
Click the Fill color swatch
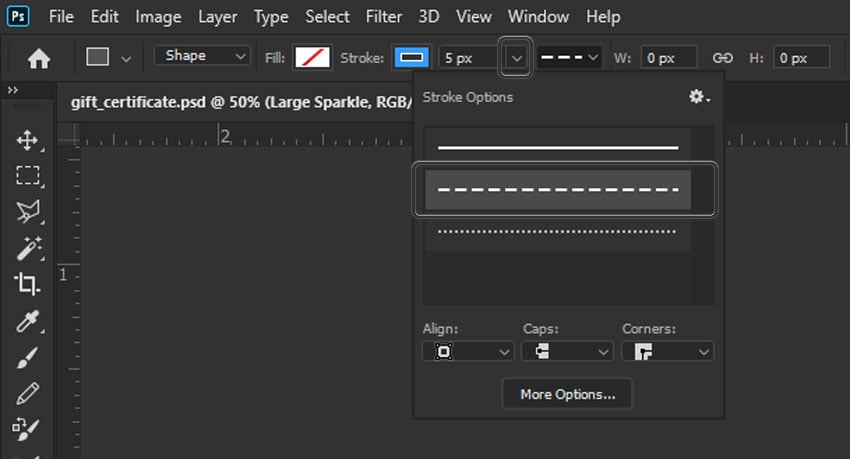click(x=312, y=57)
